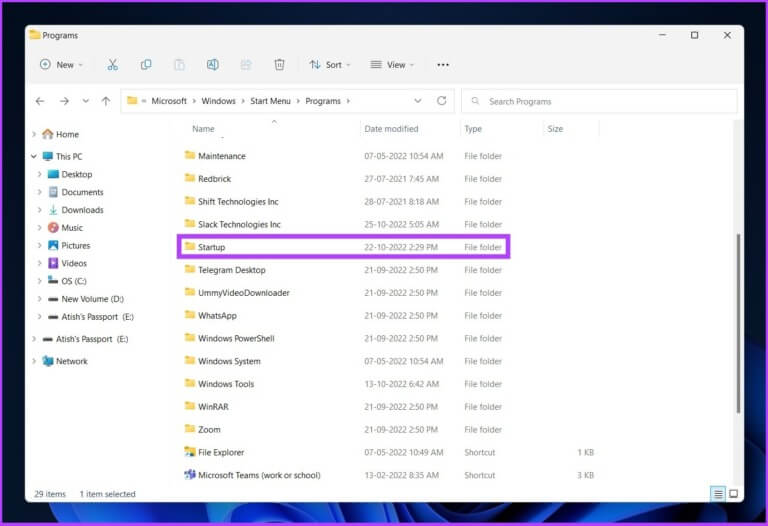Click the Paste clipboard icon
The image size is (768, 526).
[179, 65]
